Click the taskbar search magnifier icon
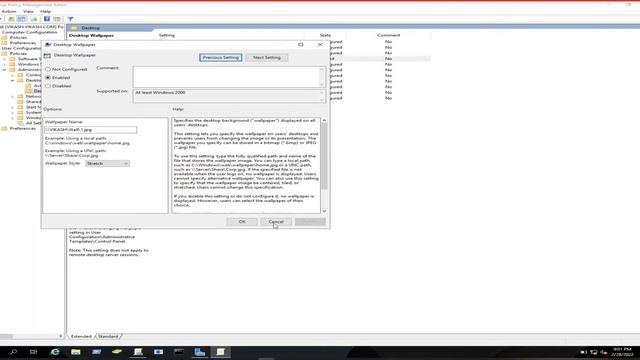 pyautogui.click(x=13, y=352)
